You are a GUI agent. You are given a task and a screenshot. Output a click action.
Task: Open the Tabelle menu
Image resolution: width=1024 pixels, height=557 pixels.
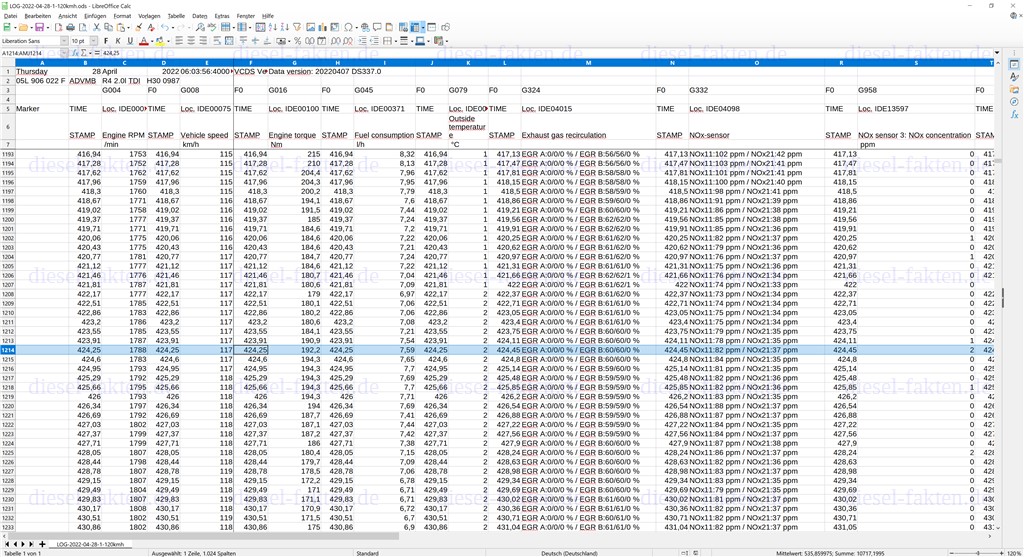(x=176, y=16)
